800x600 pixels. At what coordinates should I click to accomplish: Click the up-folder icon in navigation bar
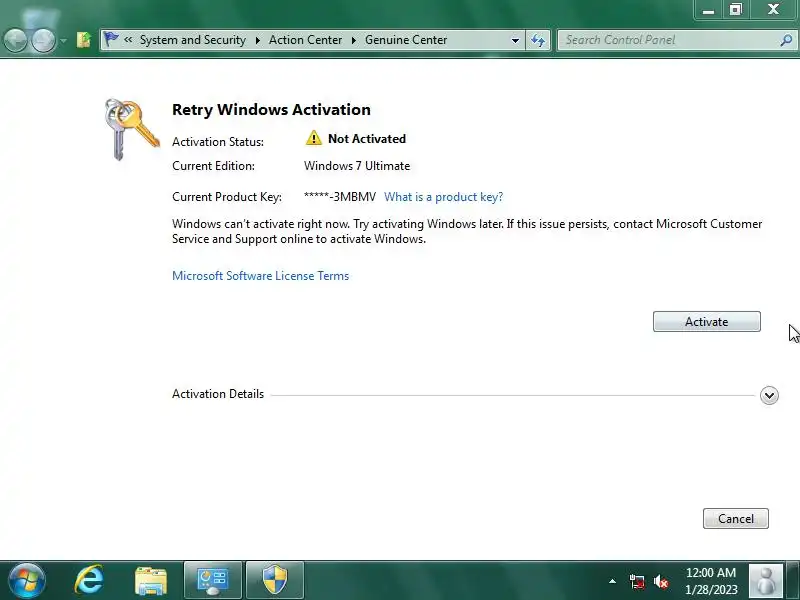point(84,40)
